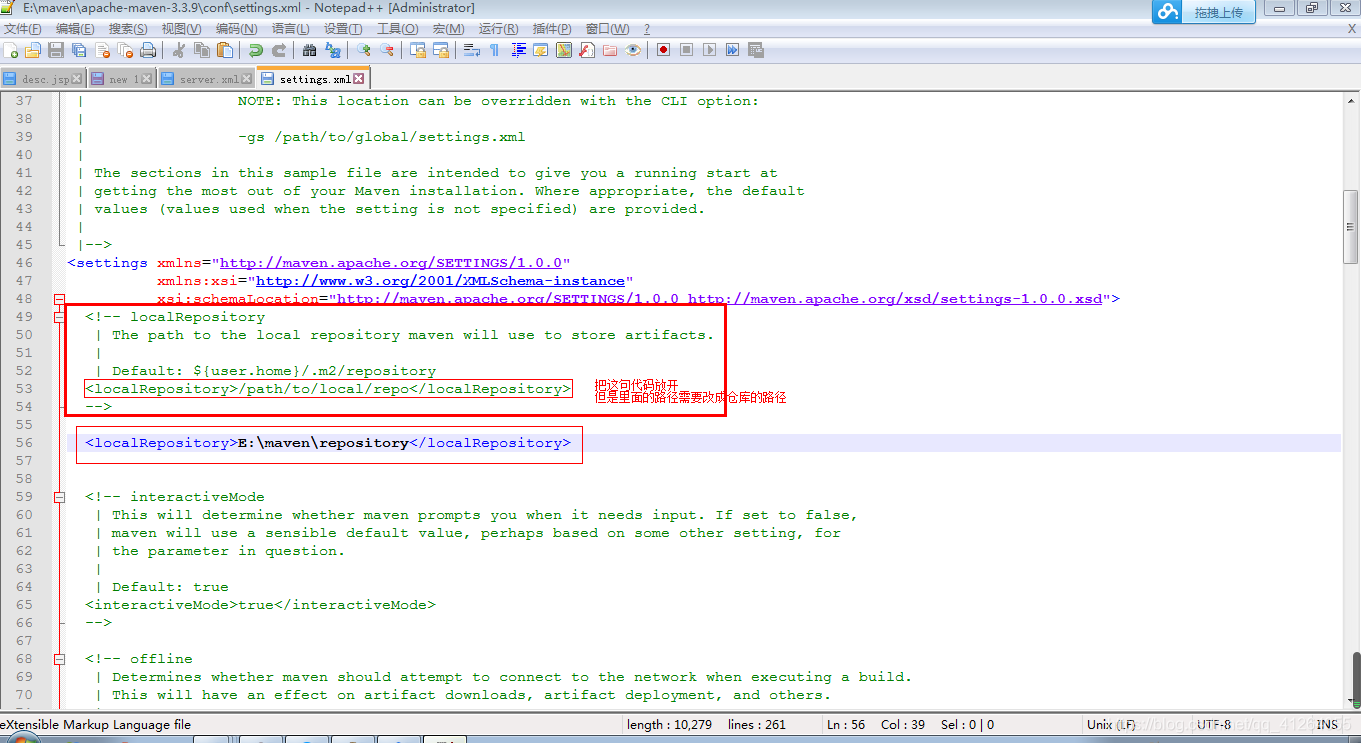Click Save recorded macro icon
The height and width of the screenshot is (743, 1361).
pos(756,50)
